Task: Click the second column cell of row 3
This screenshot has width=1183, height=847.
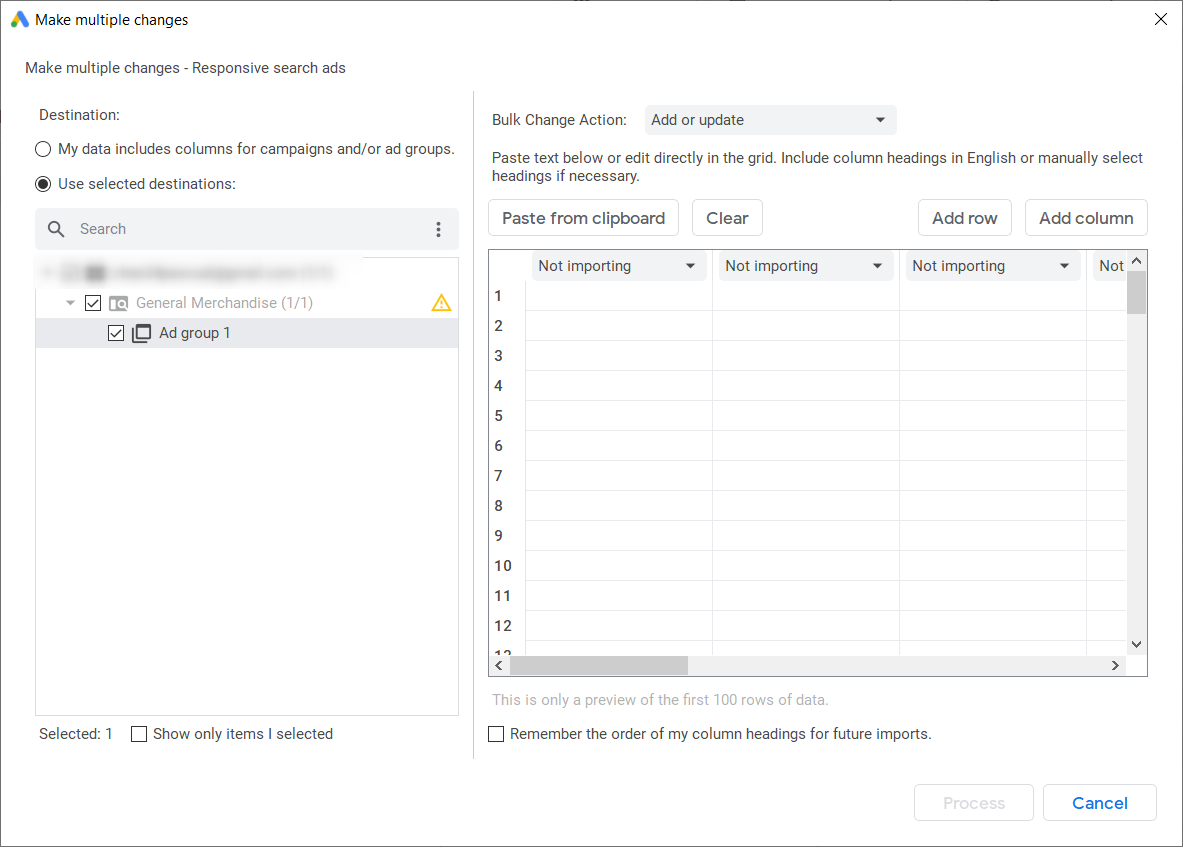Action: pos(806,355)
